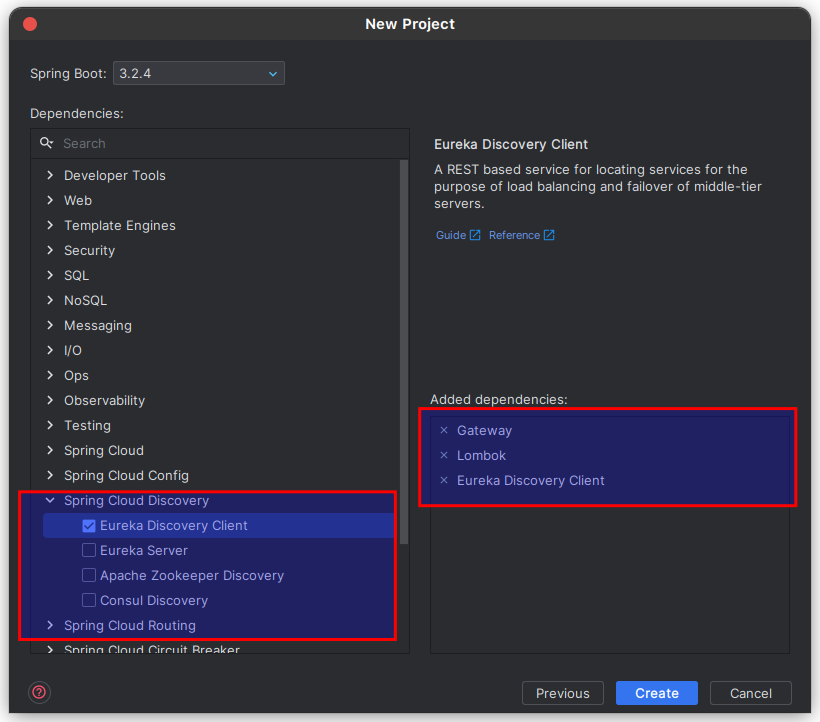Viewport: 820px width, 722px height.
Task: Expand the Ops category
Action: (50, 375)
